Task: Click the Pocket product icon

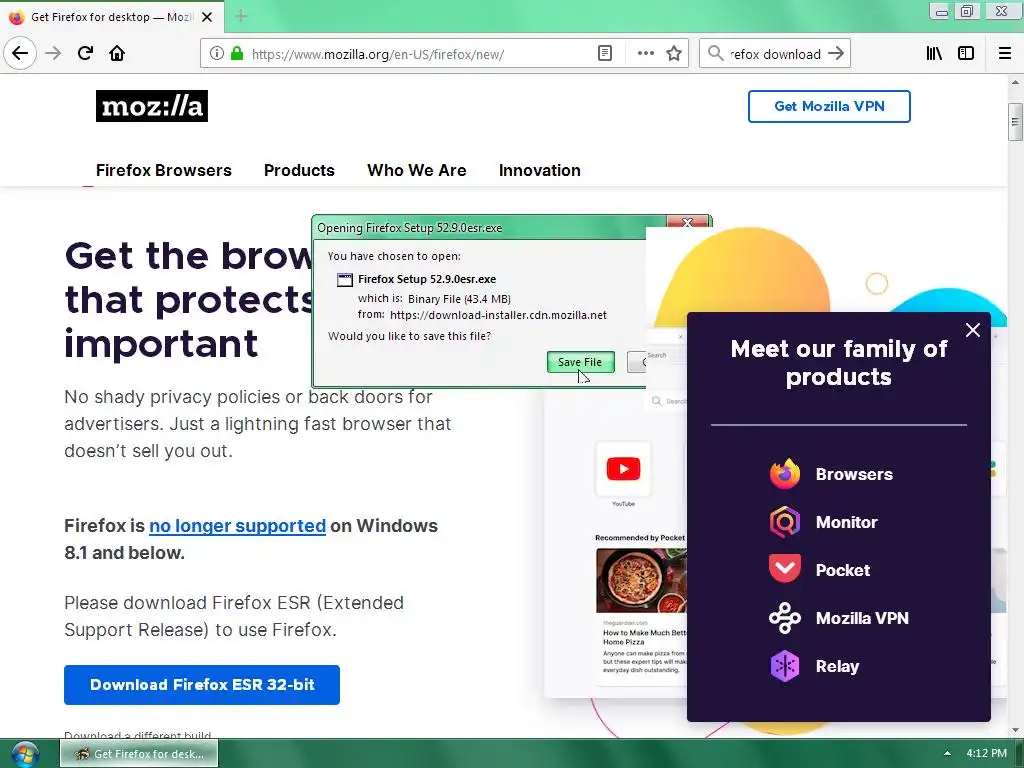Action: tap(784, 569)
